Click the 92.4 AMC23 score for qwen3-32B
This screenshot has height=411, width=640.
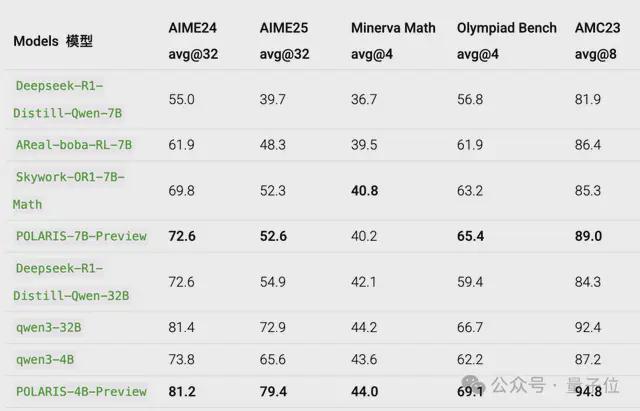click(588, 327)
